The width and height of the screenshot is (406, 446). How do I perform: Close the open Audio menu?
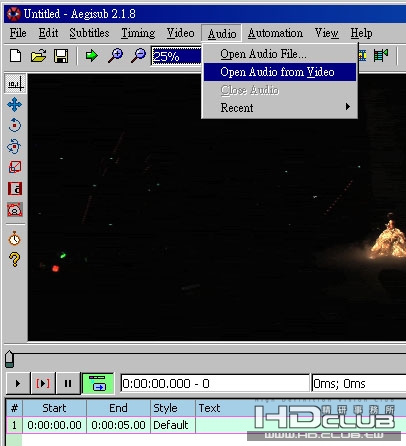pyautogui.click(x=222, y=33)
